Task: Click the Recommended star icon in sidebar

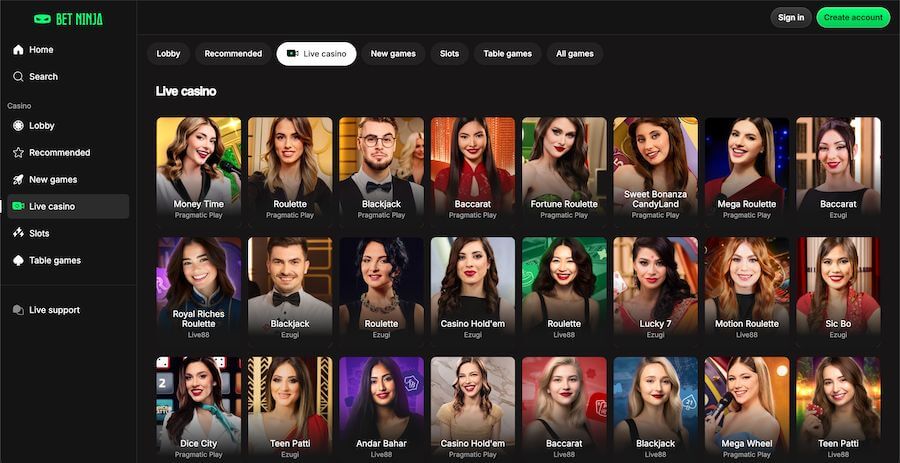Action: click(18, 153)
